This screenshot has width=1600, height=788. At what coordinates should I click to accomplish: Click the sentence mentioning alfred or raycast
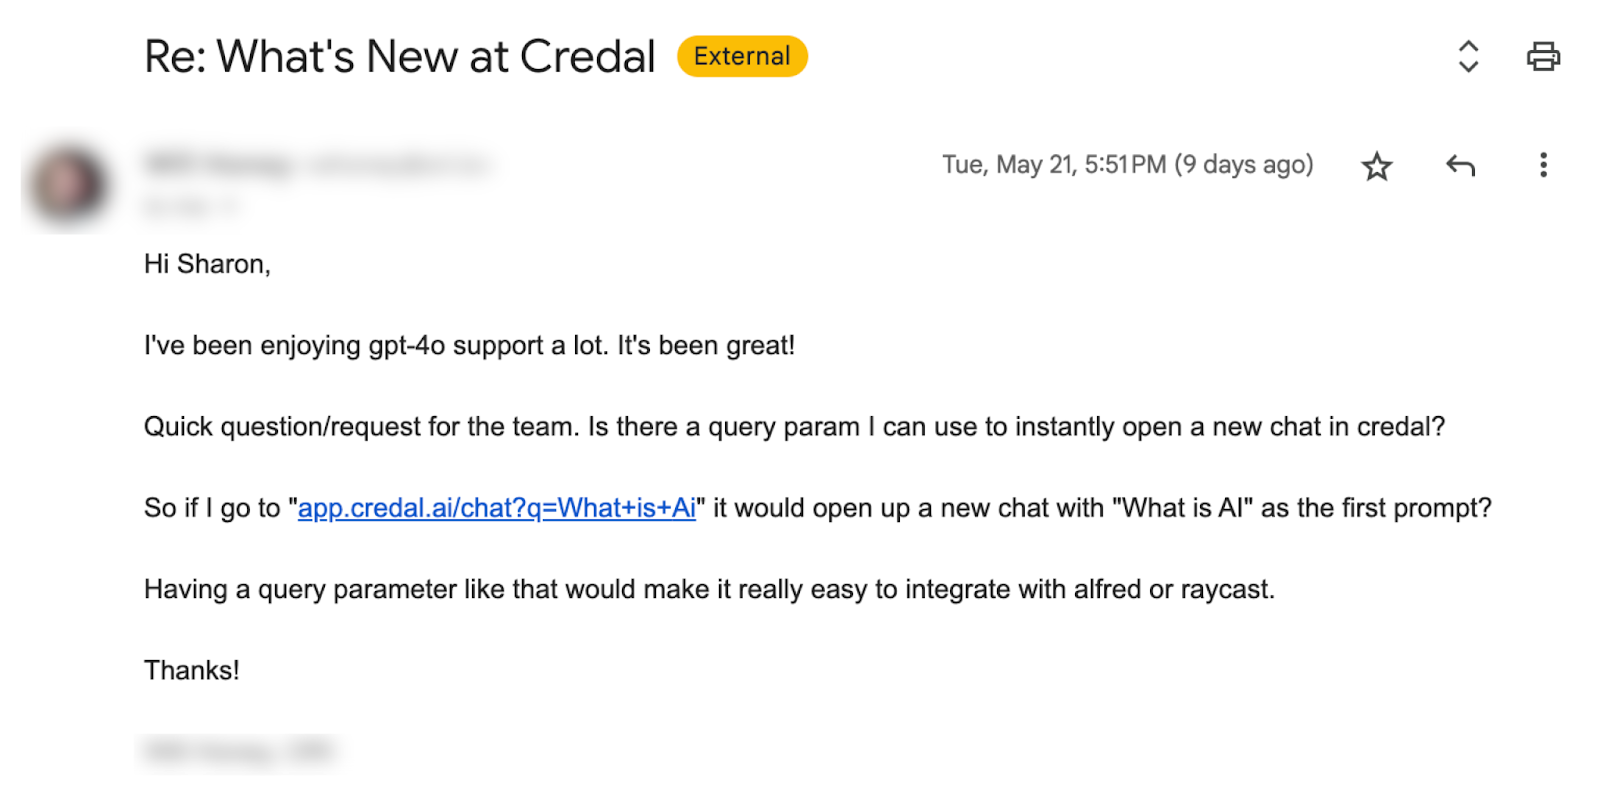click(x=709, y=589)
